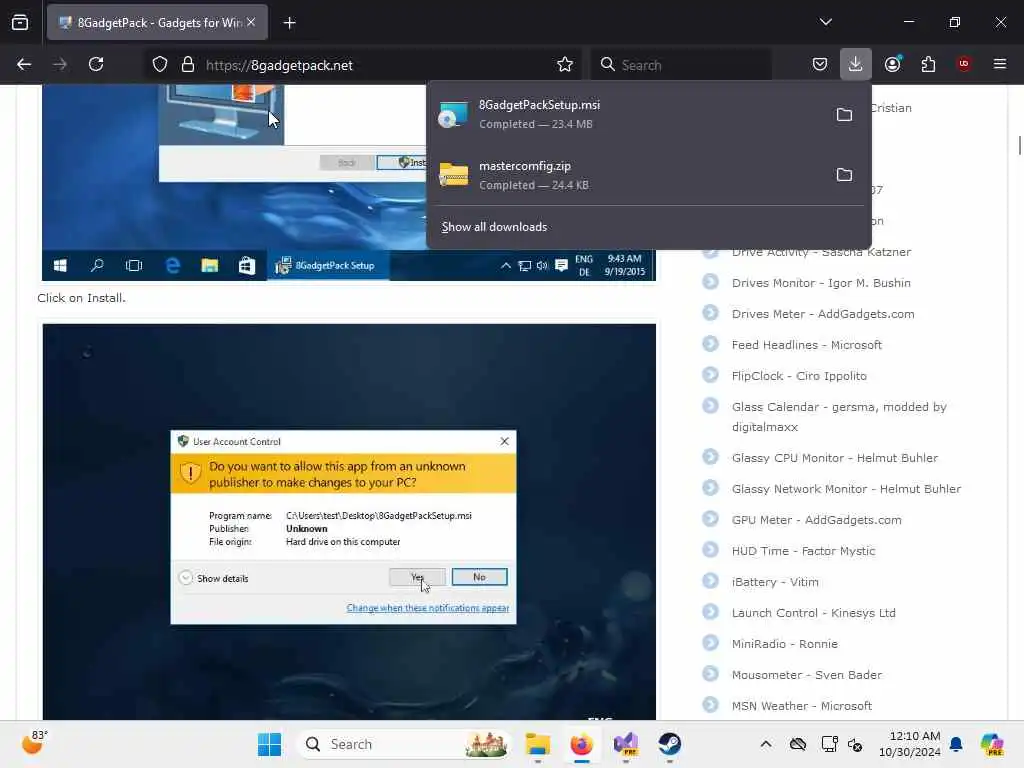This screenshot has height=768, width=1024.
Task: Open the Firefox hamburger menu
Action: (1000, 64)
